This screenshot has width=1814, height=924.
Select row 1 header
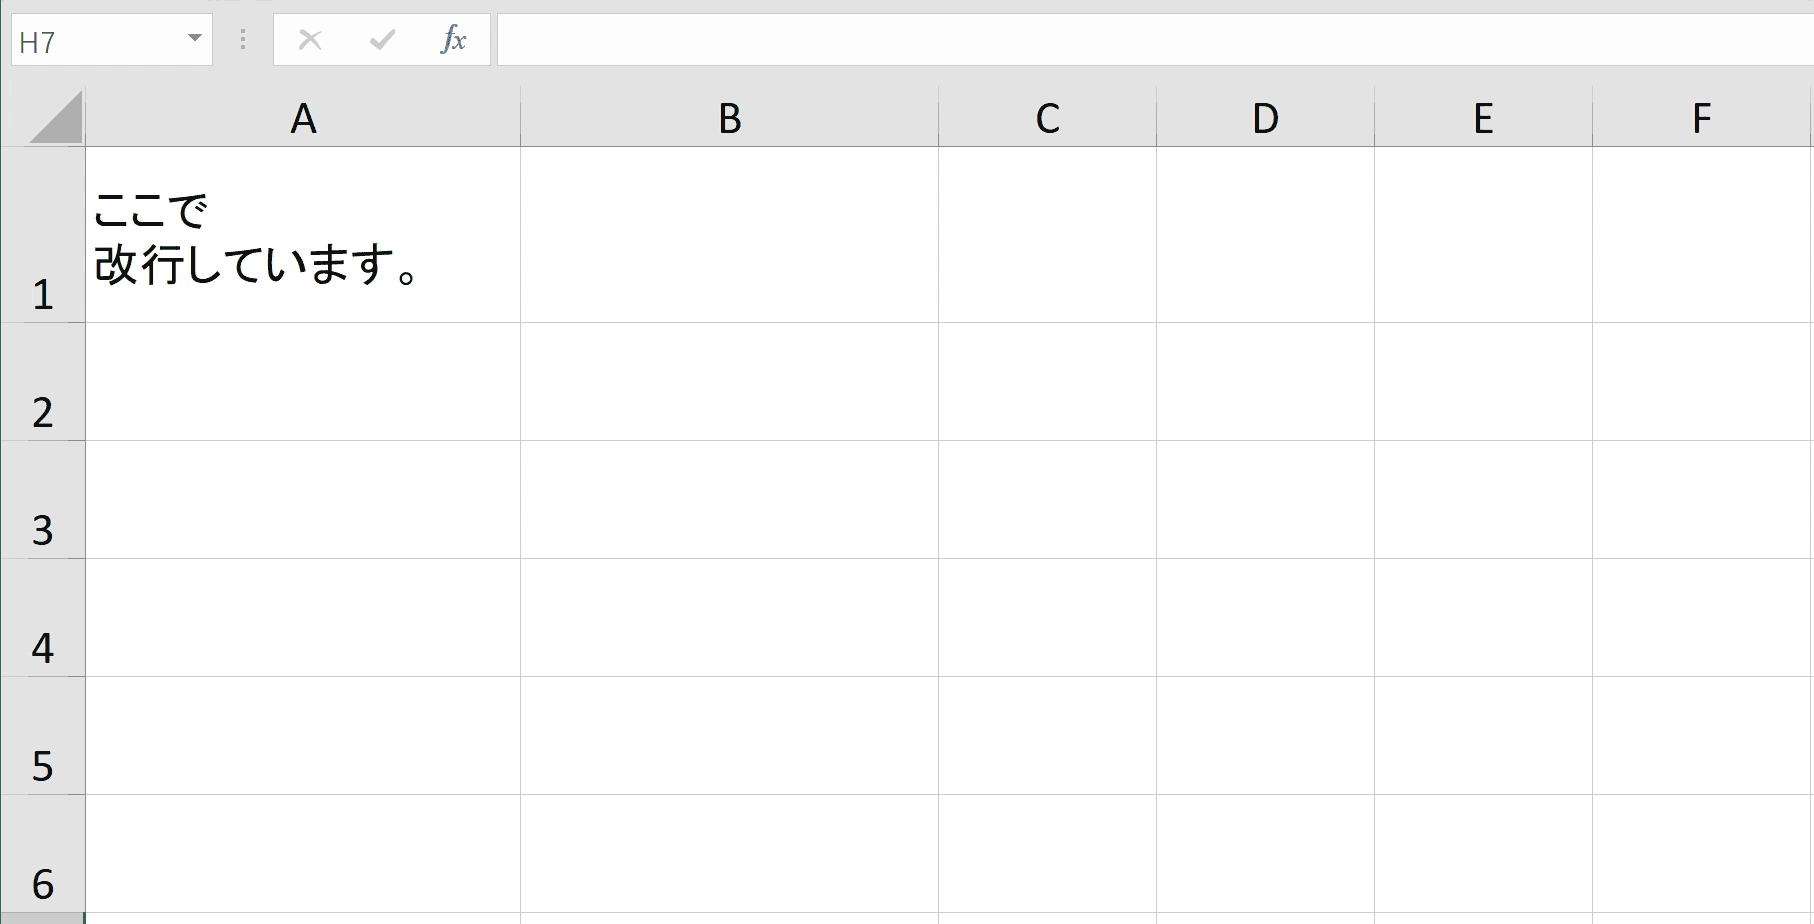click(42, 235)
